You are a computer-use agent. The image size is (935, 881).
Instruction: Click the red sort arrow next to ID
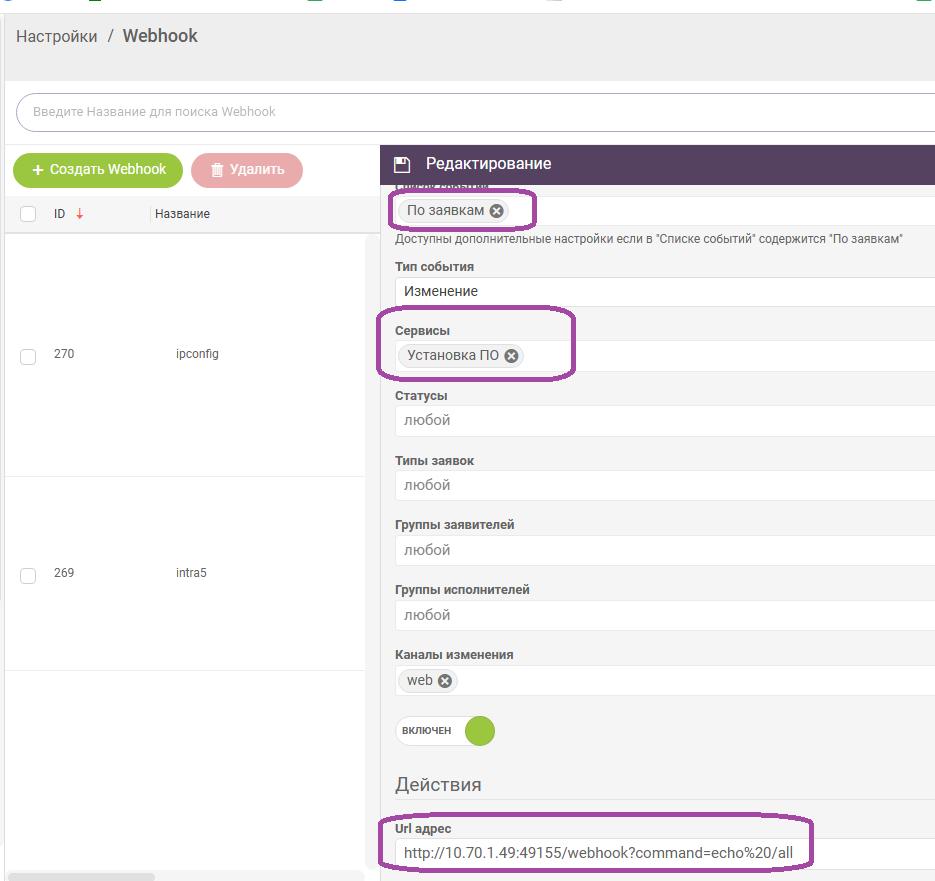point(80,214)
